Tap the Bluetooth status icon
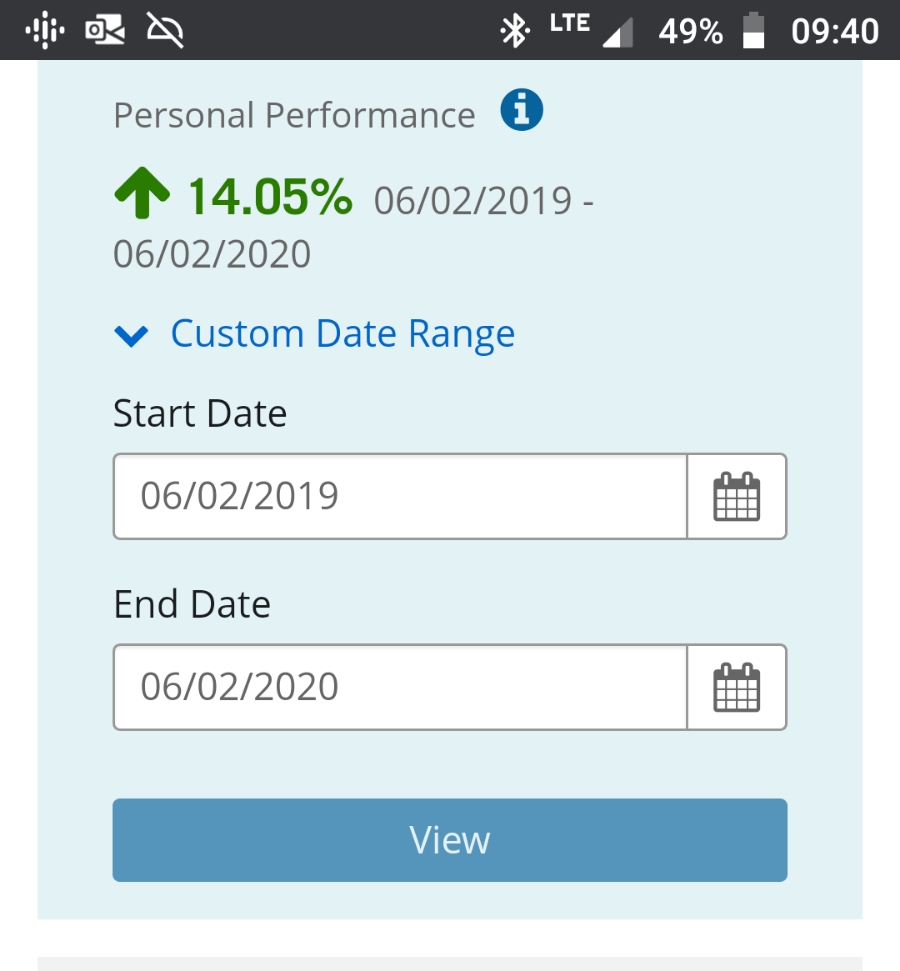Viewport: 900px width, 971px height. (514, 31)
